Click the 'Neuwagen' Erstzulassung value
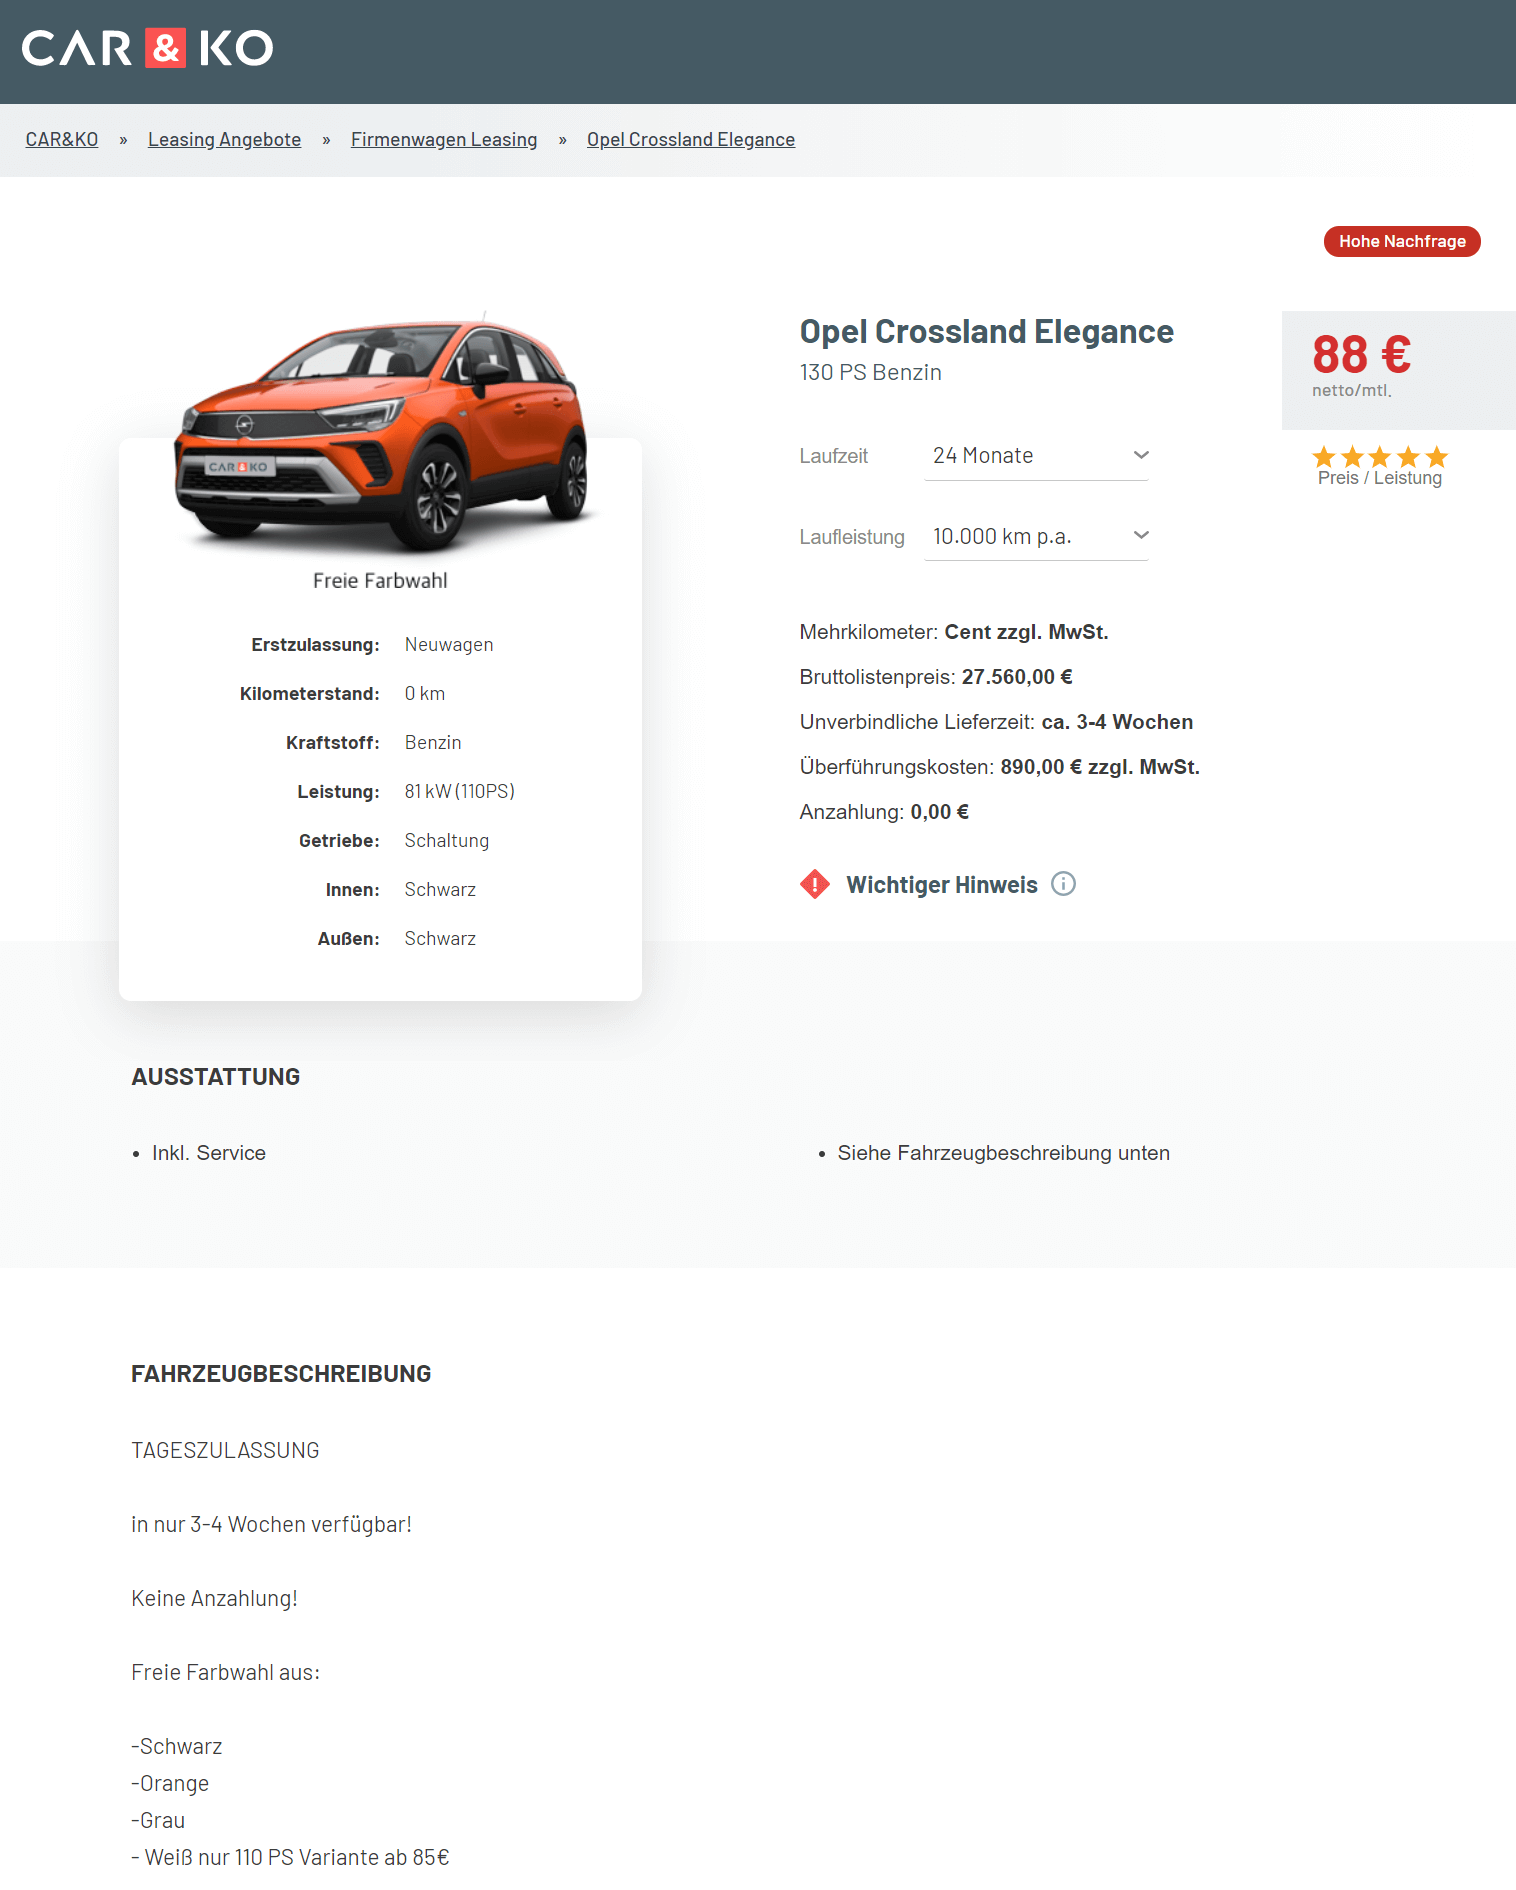Image resolution: width=1516 pixels, height=1890 pixels. 449,645
